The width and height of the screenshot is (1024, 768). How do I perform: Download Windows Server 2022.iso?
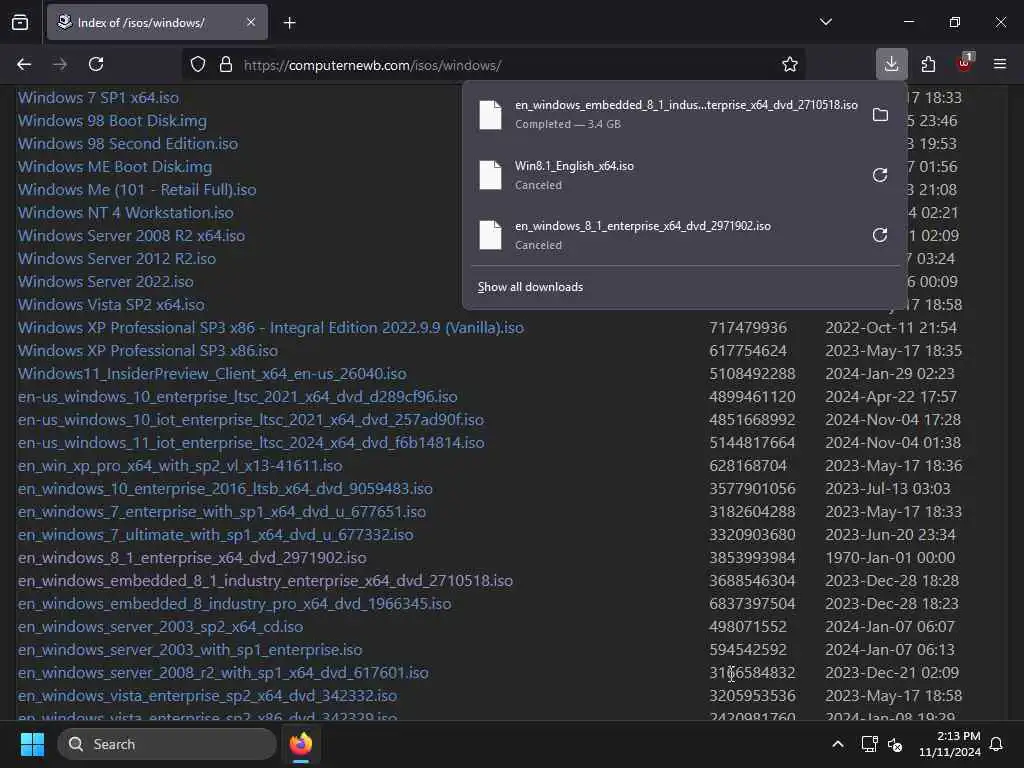click(106, 281)
